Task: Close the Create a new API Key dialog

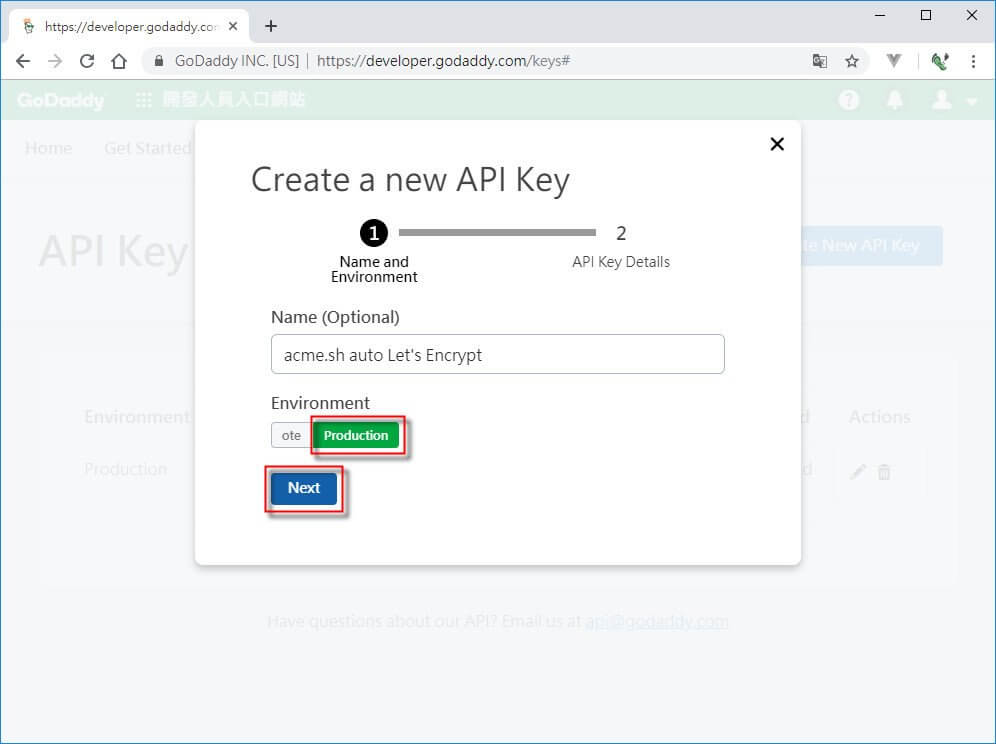Action: click(777, 144)
